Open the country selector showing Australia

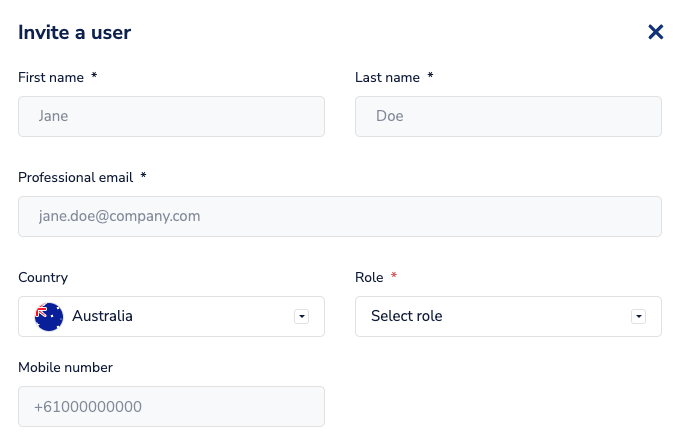pos(170,316)
